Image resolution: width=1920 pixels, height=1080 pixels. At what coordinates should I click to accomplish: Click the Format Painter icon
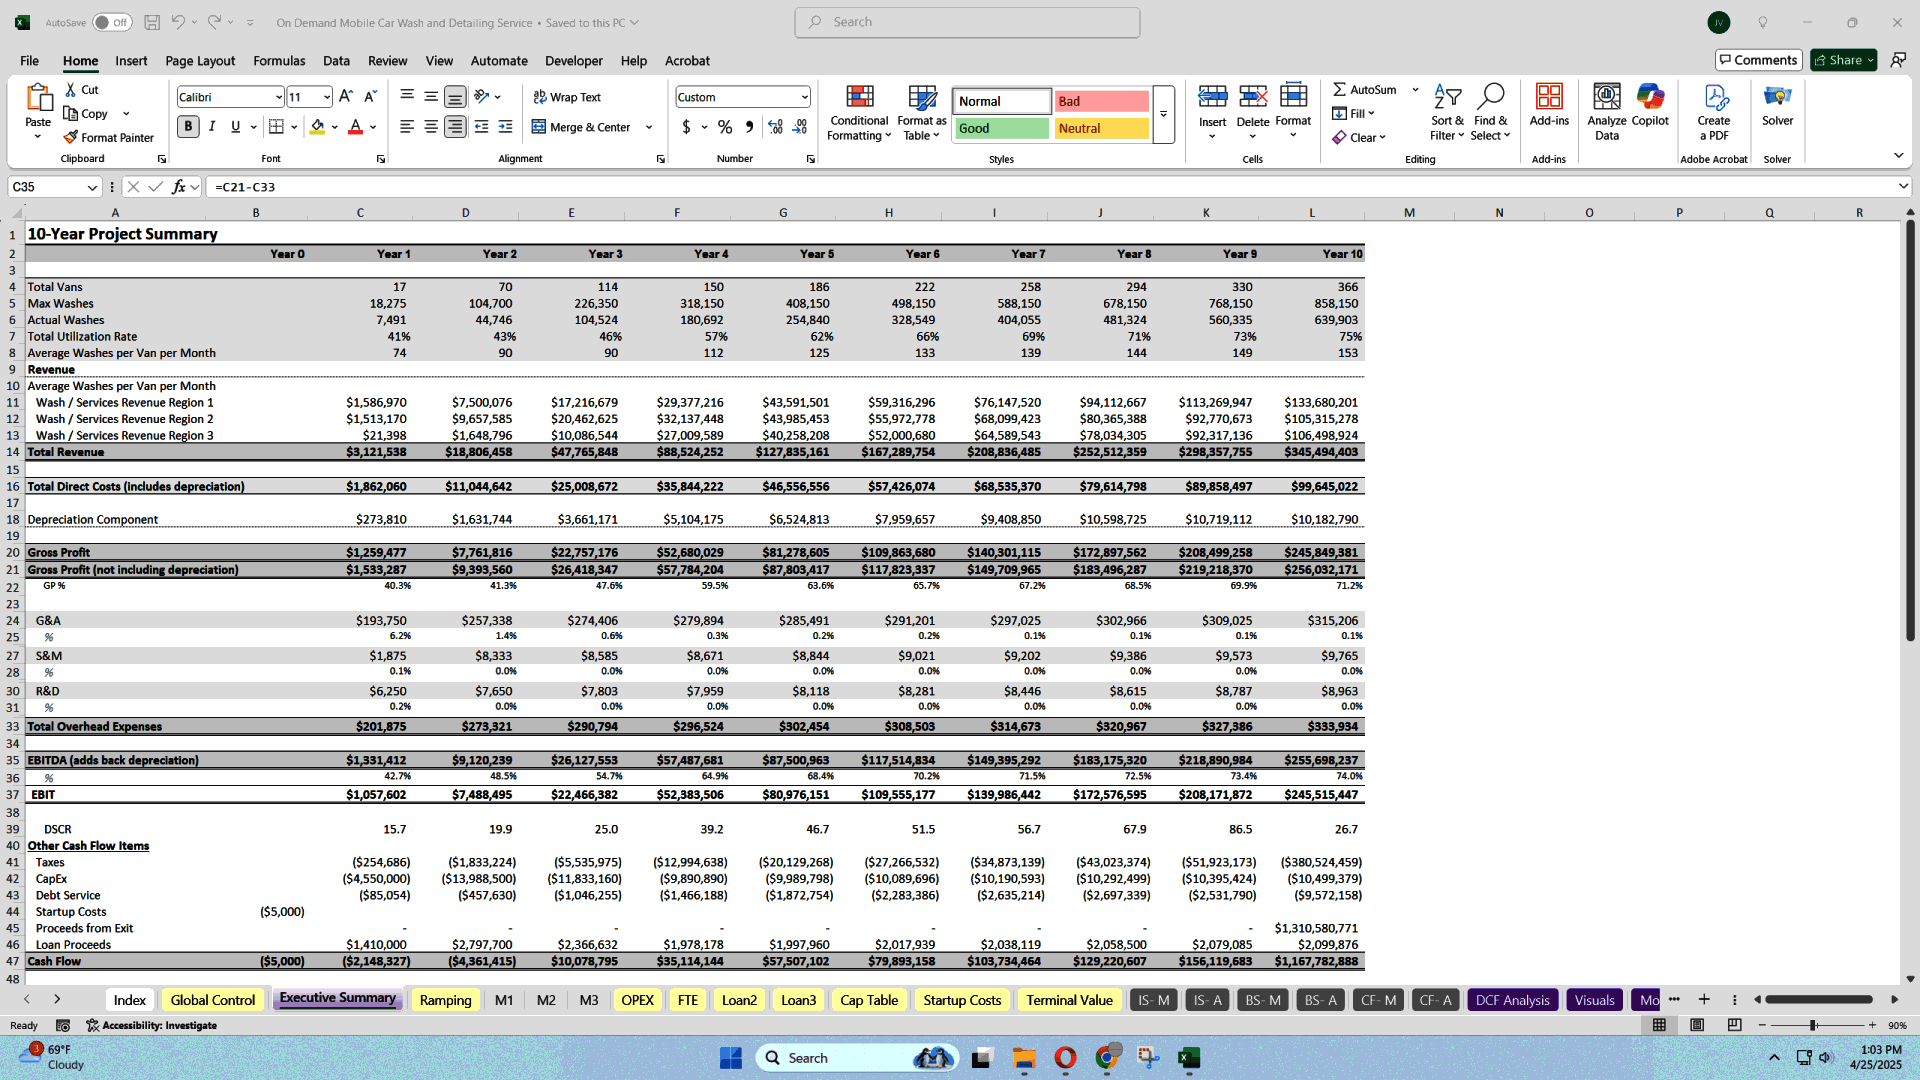click(x=70, y=137)
